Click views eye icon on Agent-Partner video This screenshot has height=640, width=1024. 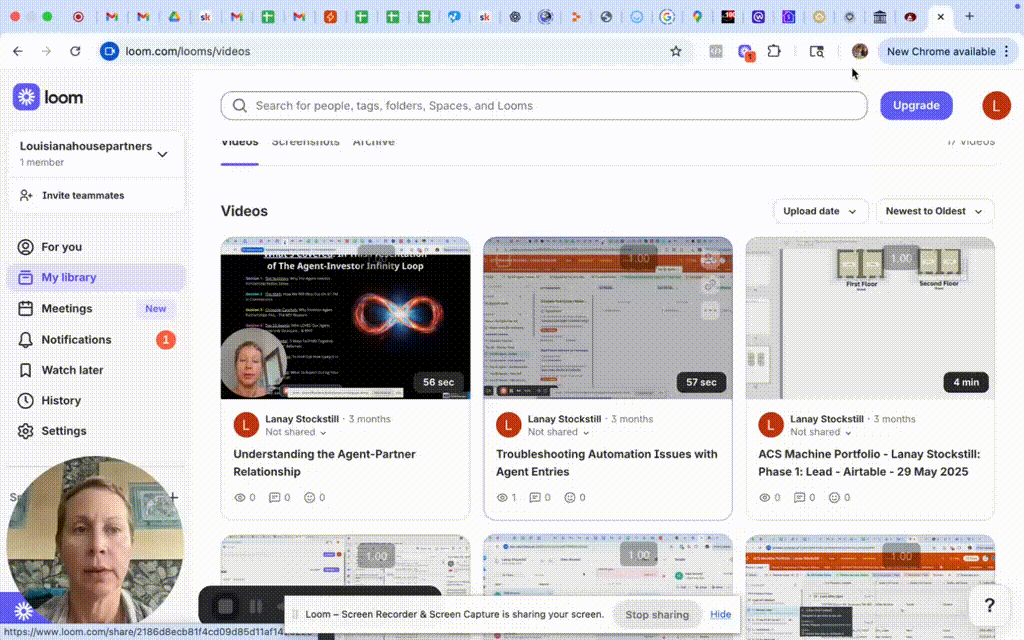[x=240, y=498]
